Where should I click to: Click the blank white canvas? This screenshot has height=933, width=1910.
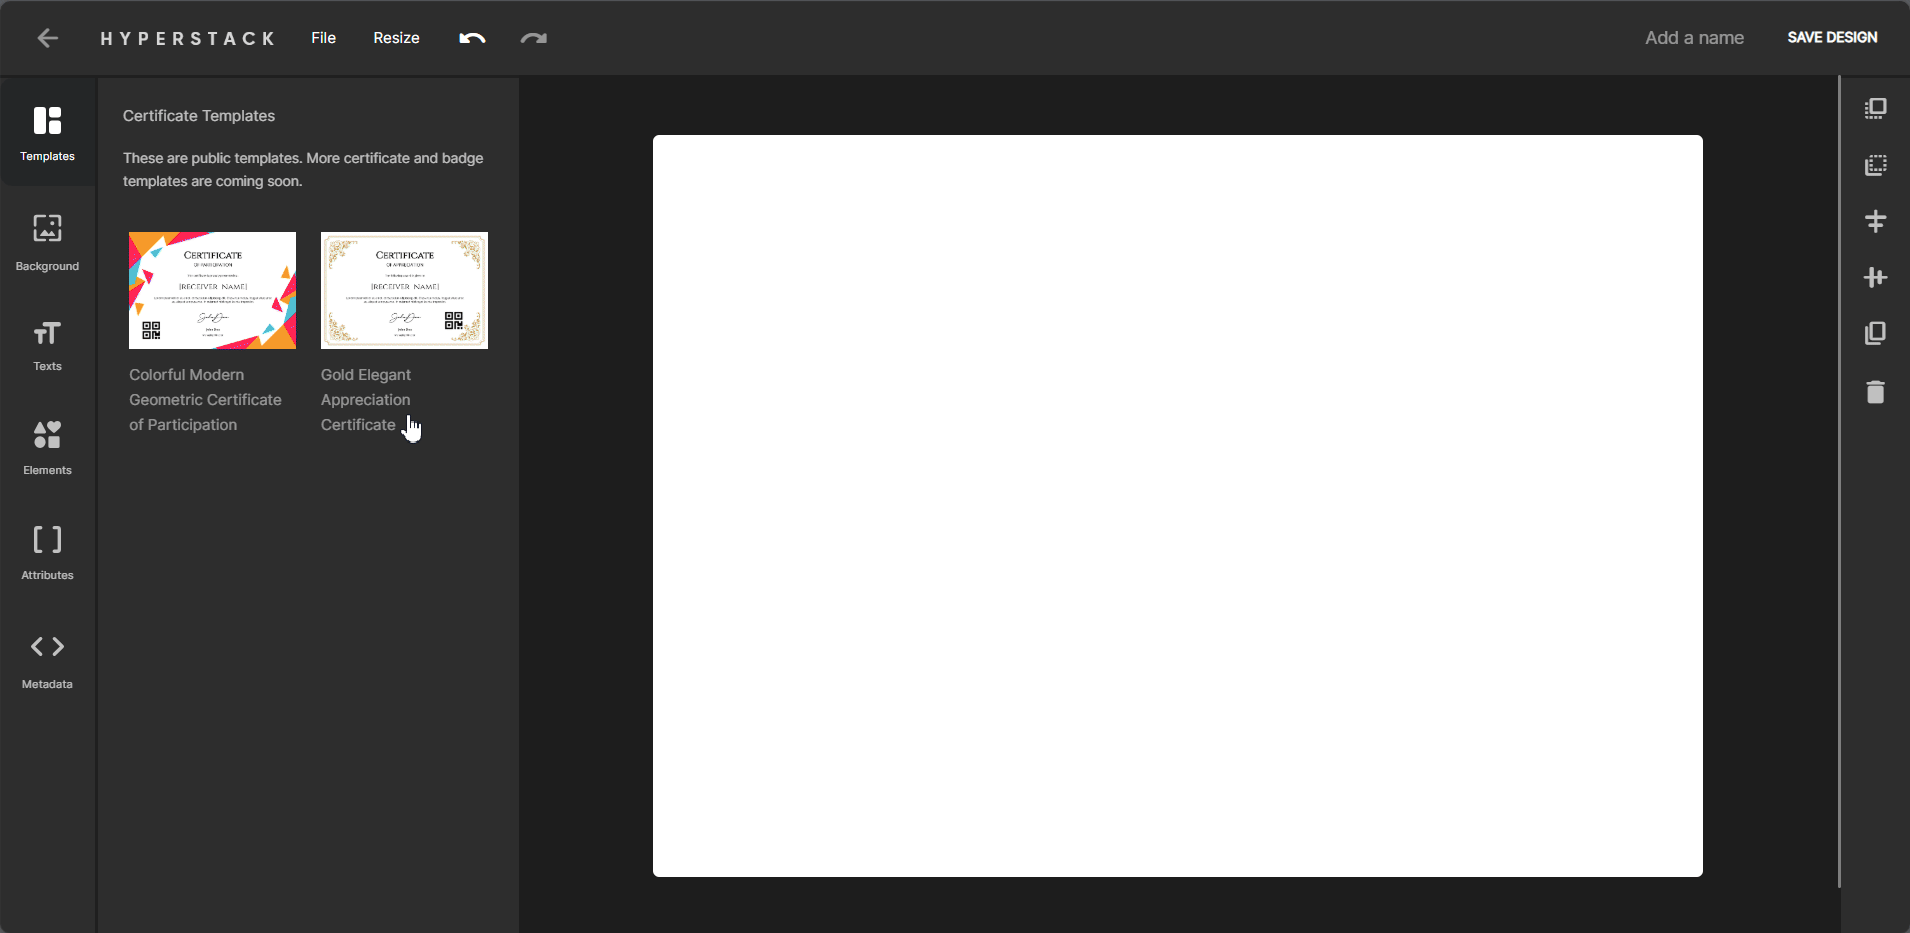pos(1177,505)
